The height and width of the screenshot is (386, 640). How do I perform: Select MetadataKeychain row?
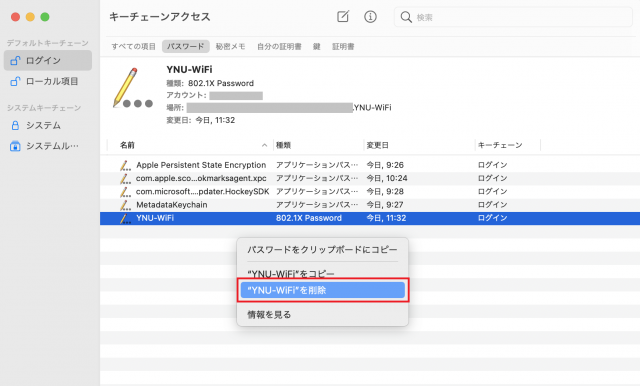pos(370,205)
